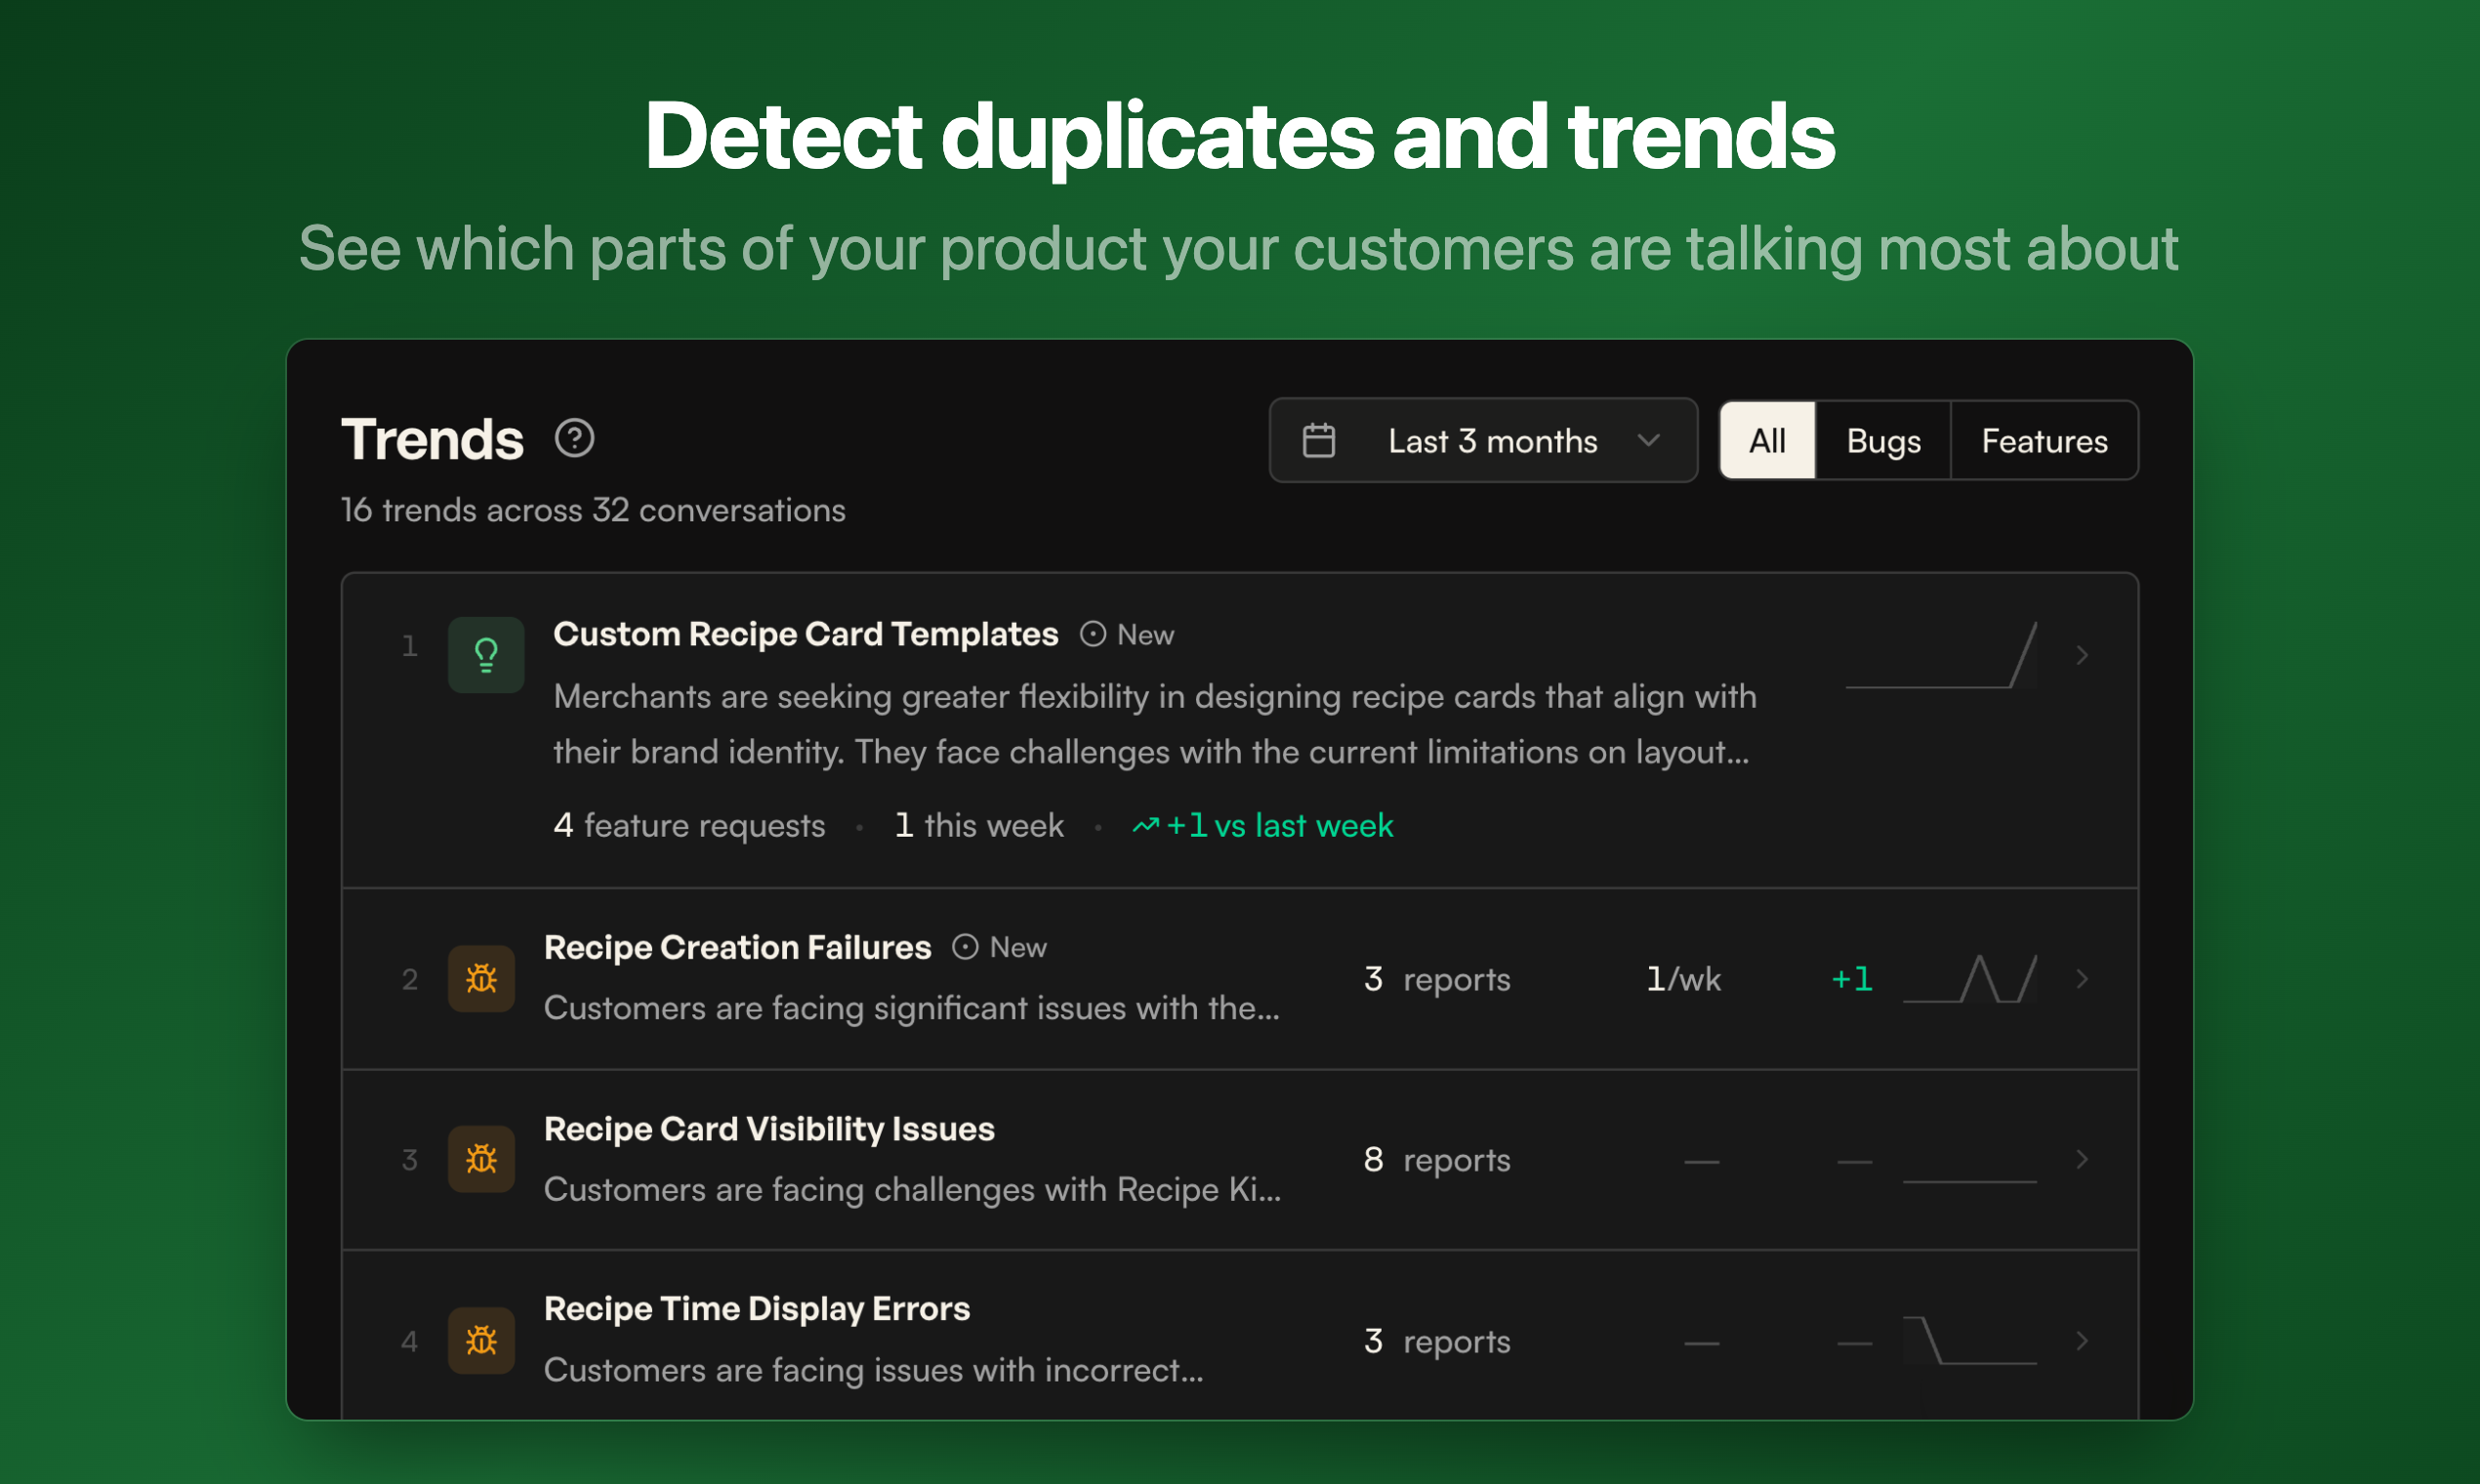Open Recipe Time Display Errors row chevron
Image resolution: width=2480 pixels, height=1484 pixels.
tap(2082, 1340)
